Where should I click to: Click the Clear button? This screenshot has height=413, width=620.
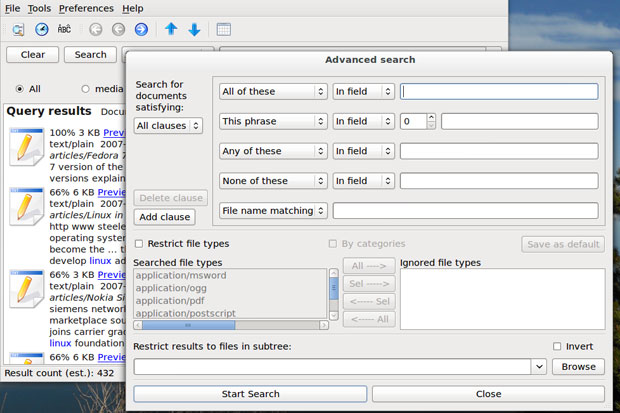click(x=32, y=55)
